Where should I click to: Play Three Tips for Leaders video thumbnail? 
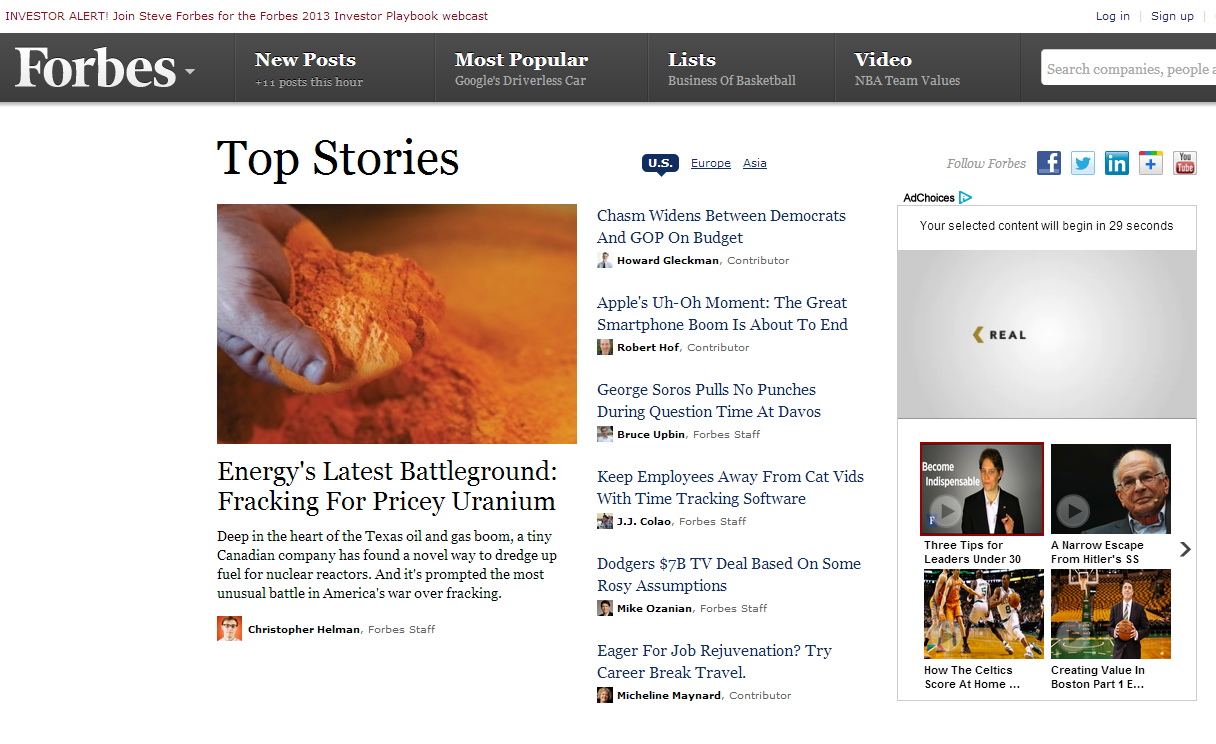(x=982, y=489)
